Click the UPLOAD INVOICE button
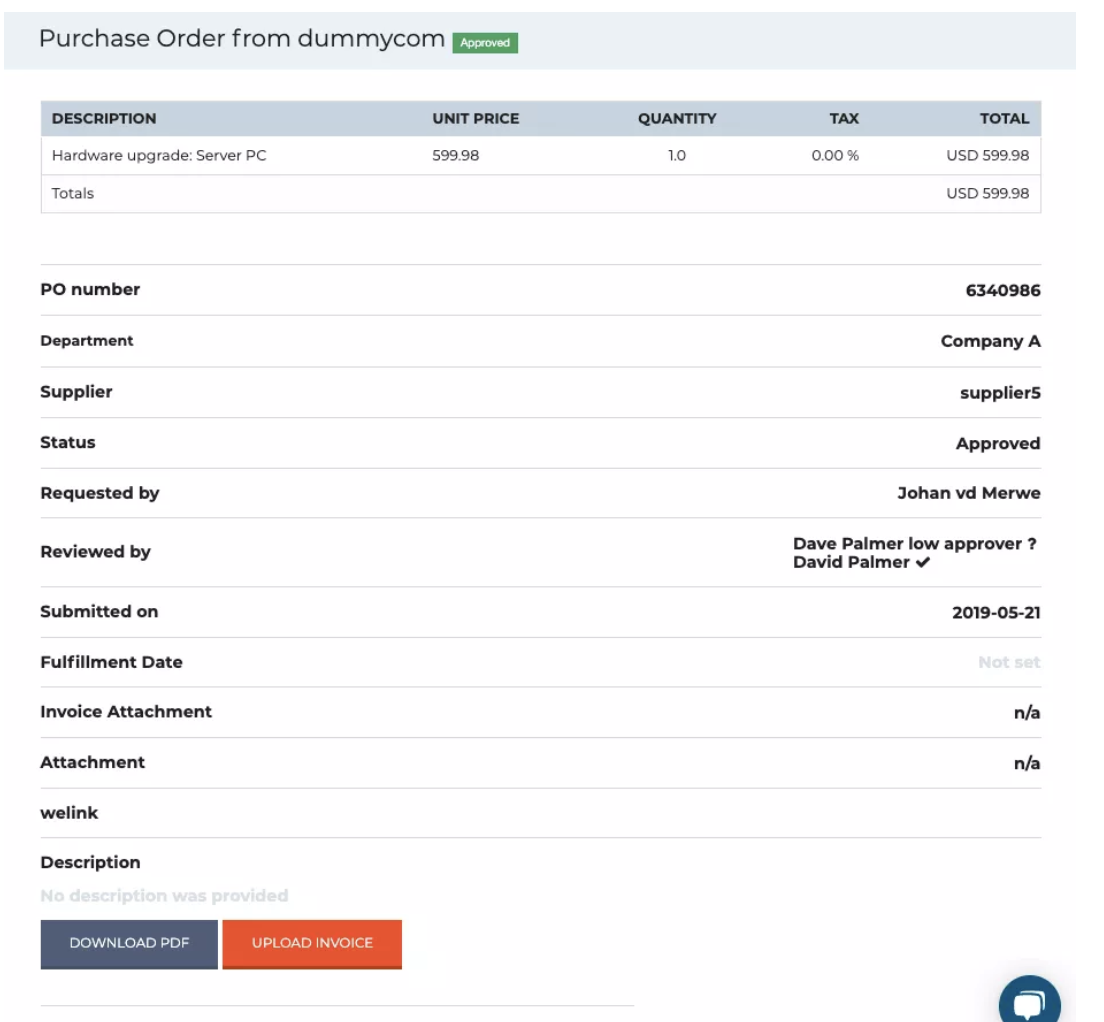The width and height of the screenshot is (1104, 1022). pyautogui.click(x=312, y=944)
